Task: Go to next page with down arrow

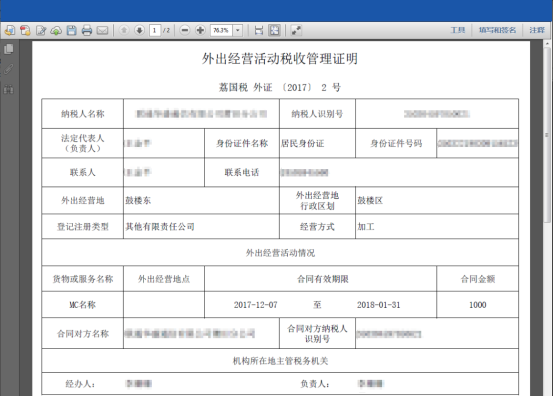Action: [139, 30]
